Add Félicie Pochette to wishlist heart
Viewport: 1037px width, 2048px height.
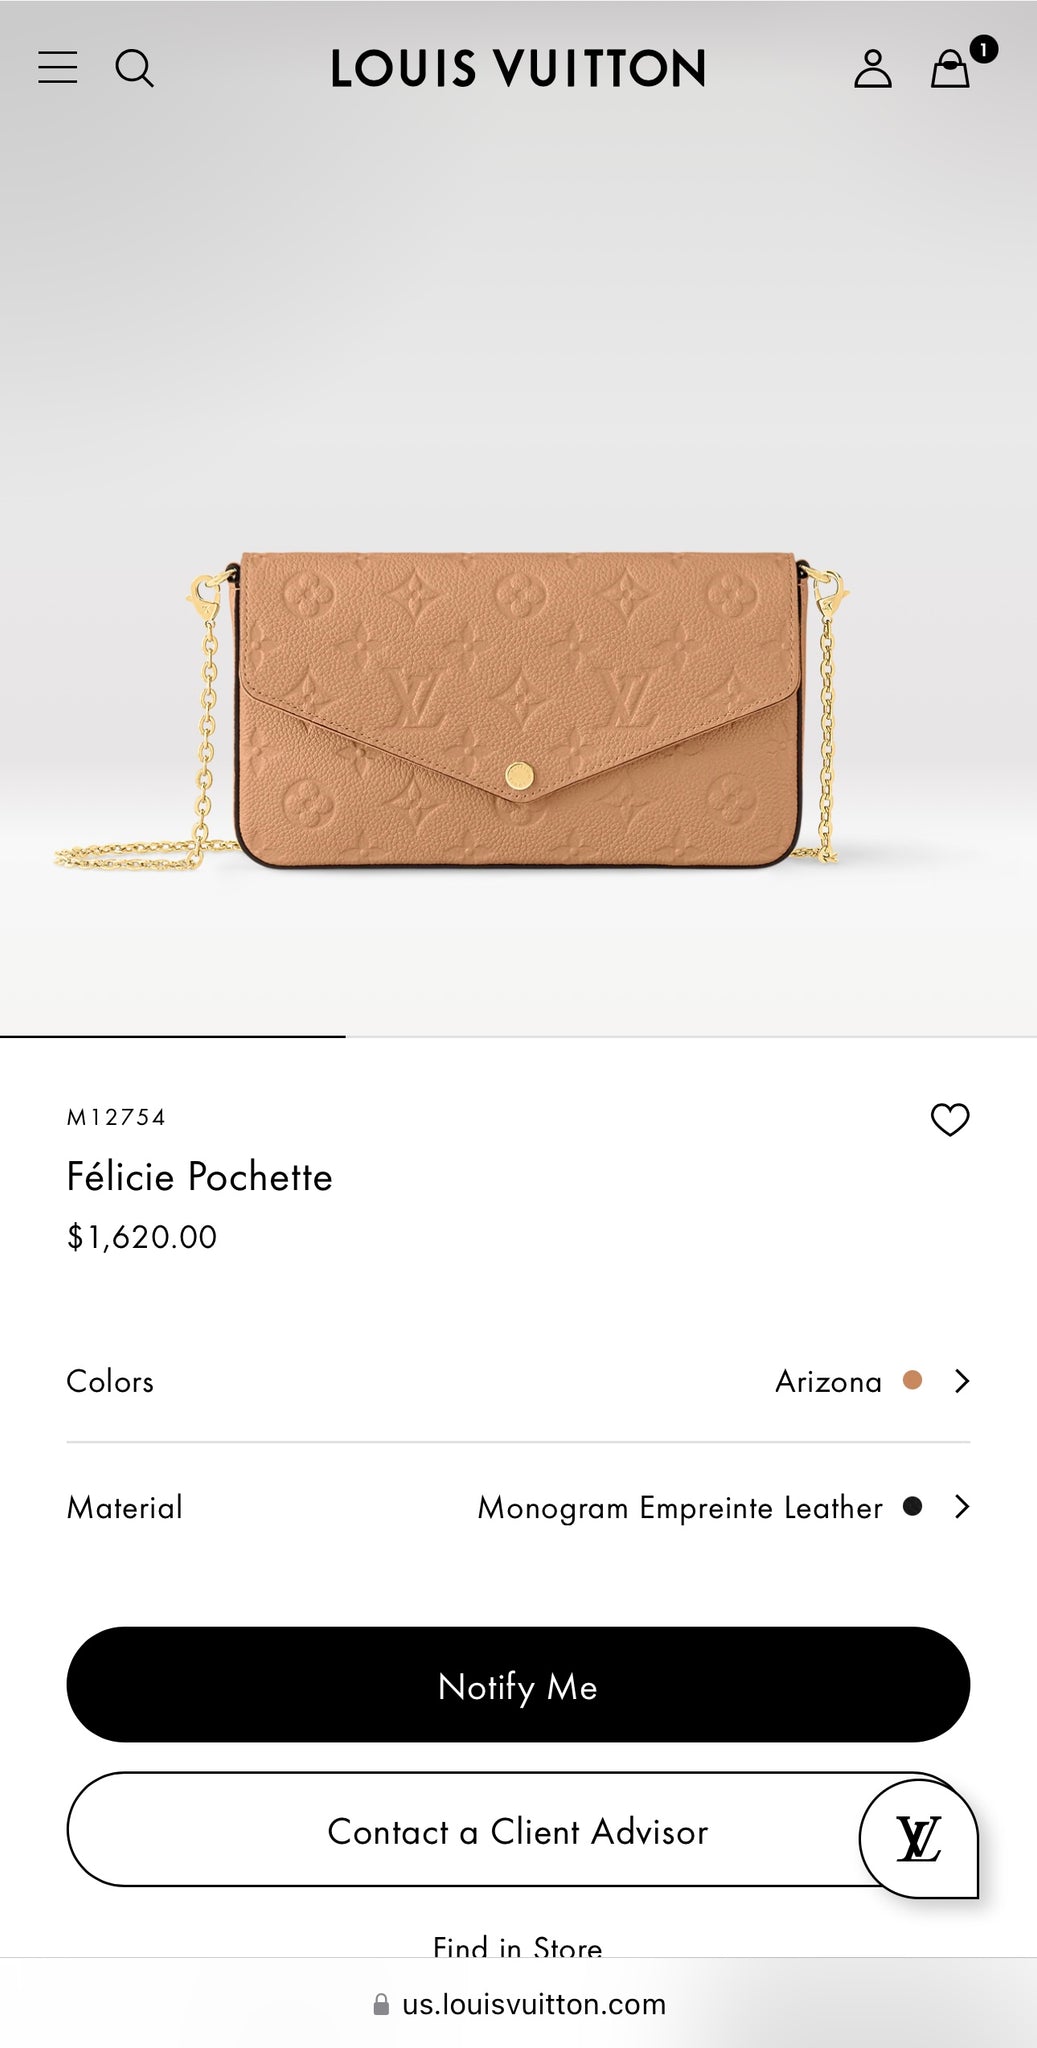(950, 1119)
